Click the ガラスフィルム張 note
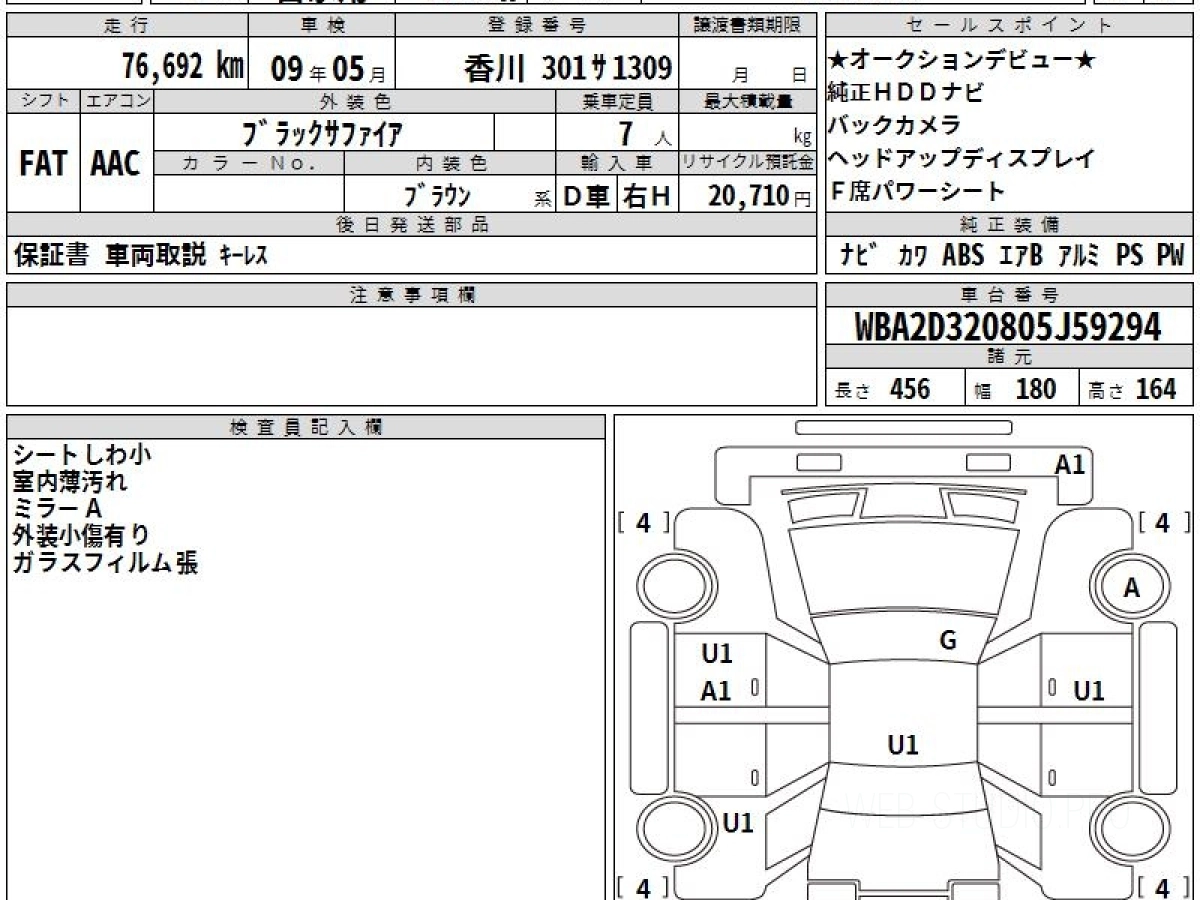 [x=105, y=563]
